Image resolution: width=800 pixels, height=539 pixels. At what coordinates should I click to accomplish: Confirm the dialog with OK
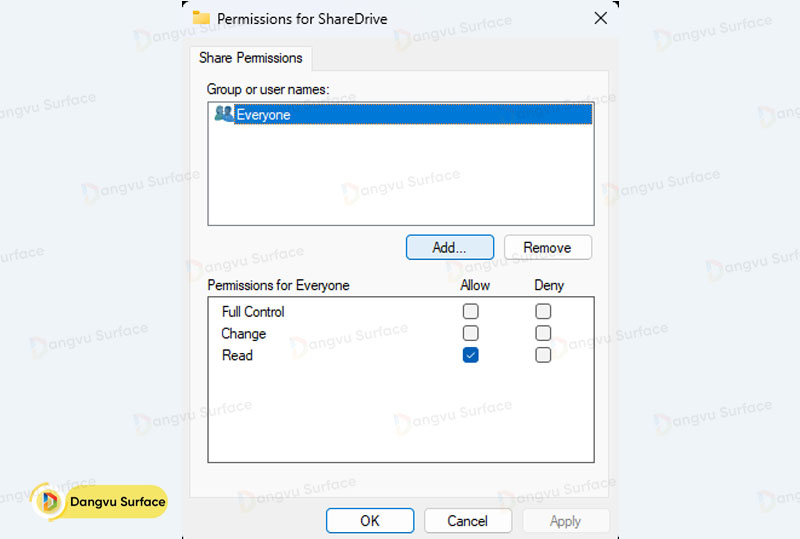tap(369, 520)
